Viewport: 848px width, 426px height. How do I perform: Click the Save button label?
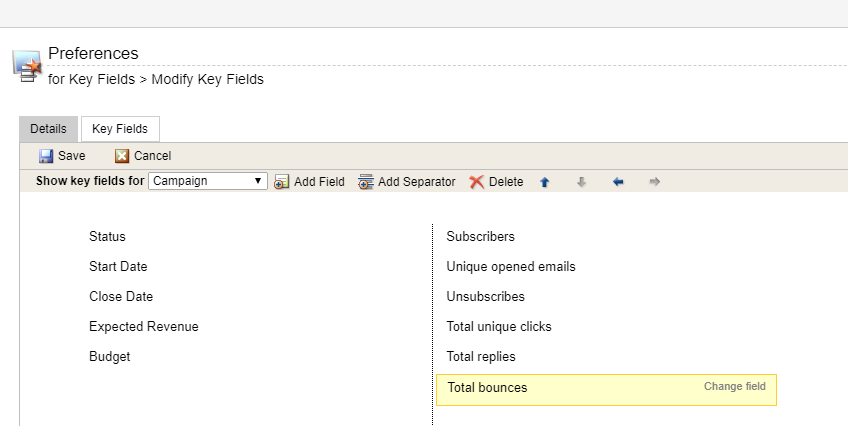coord(71,156)
